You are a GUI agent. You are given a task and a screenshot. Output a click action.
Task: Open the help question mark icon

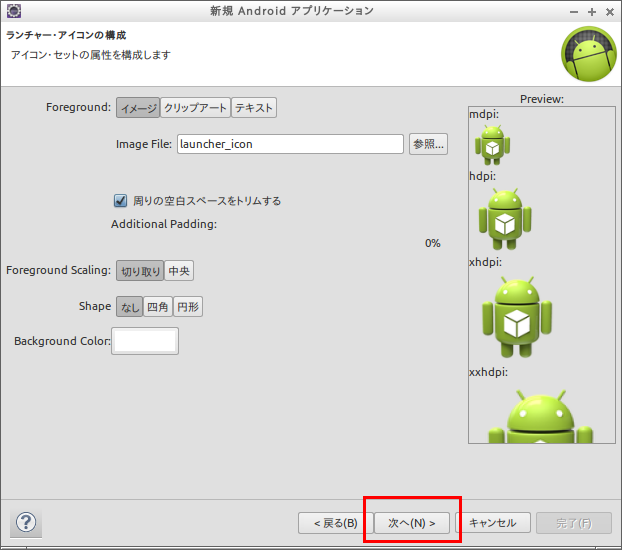[26, 522]
